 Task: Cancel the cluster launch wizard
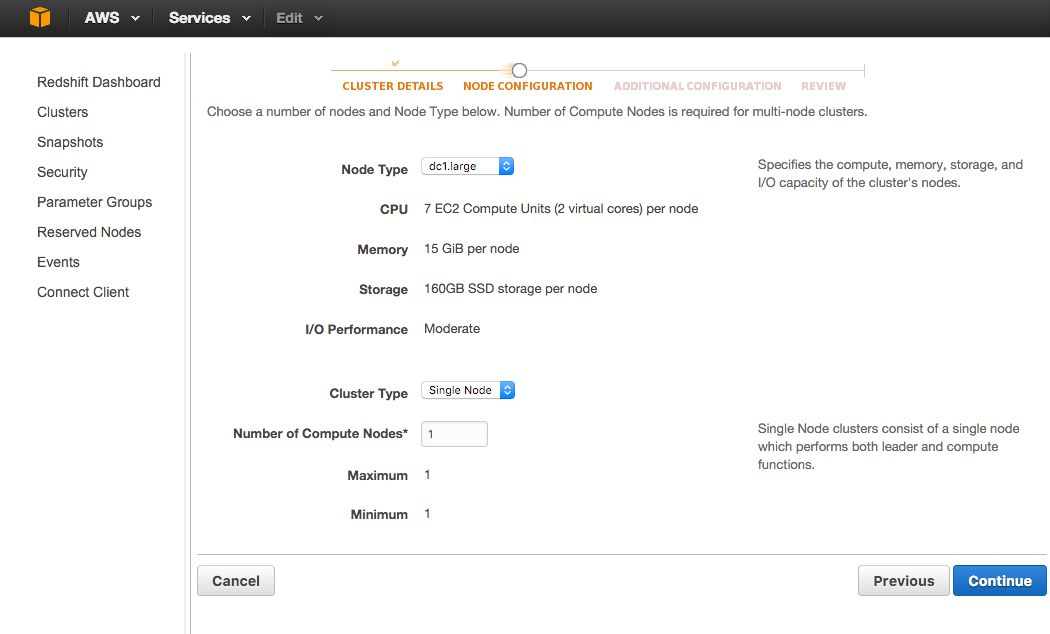coord(236,581)
